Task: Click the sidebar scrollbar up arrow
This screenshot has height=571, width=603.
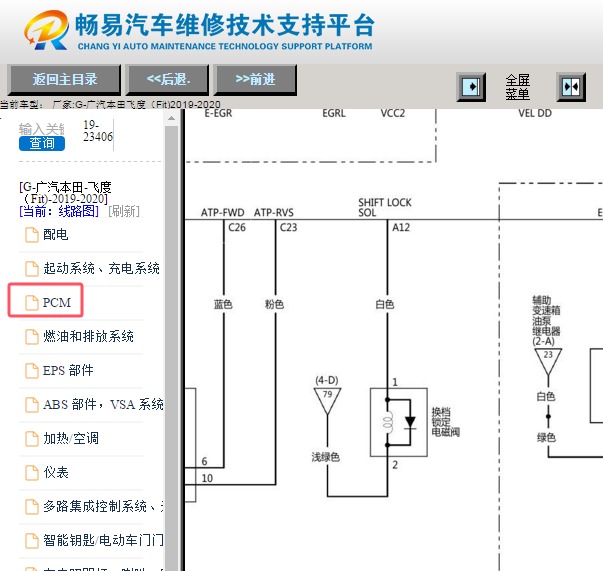Action: click(x=172, y=118)
